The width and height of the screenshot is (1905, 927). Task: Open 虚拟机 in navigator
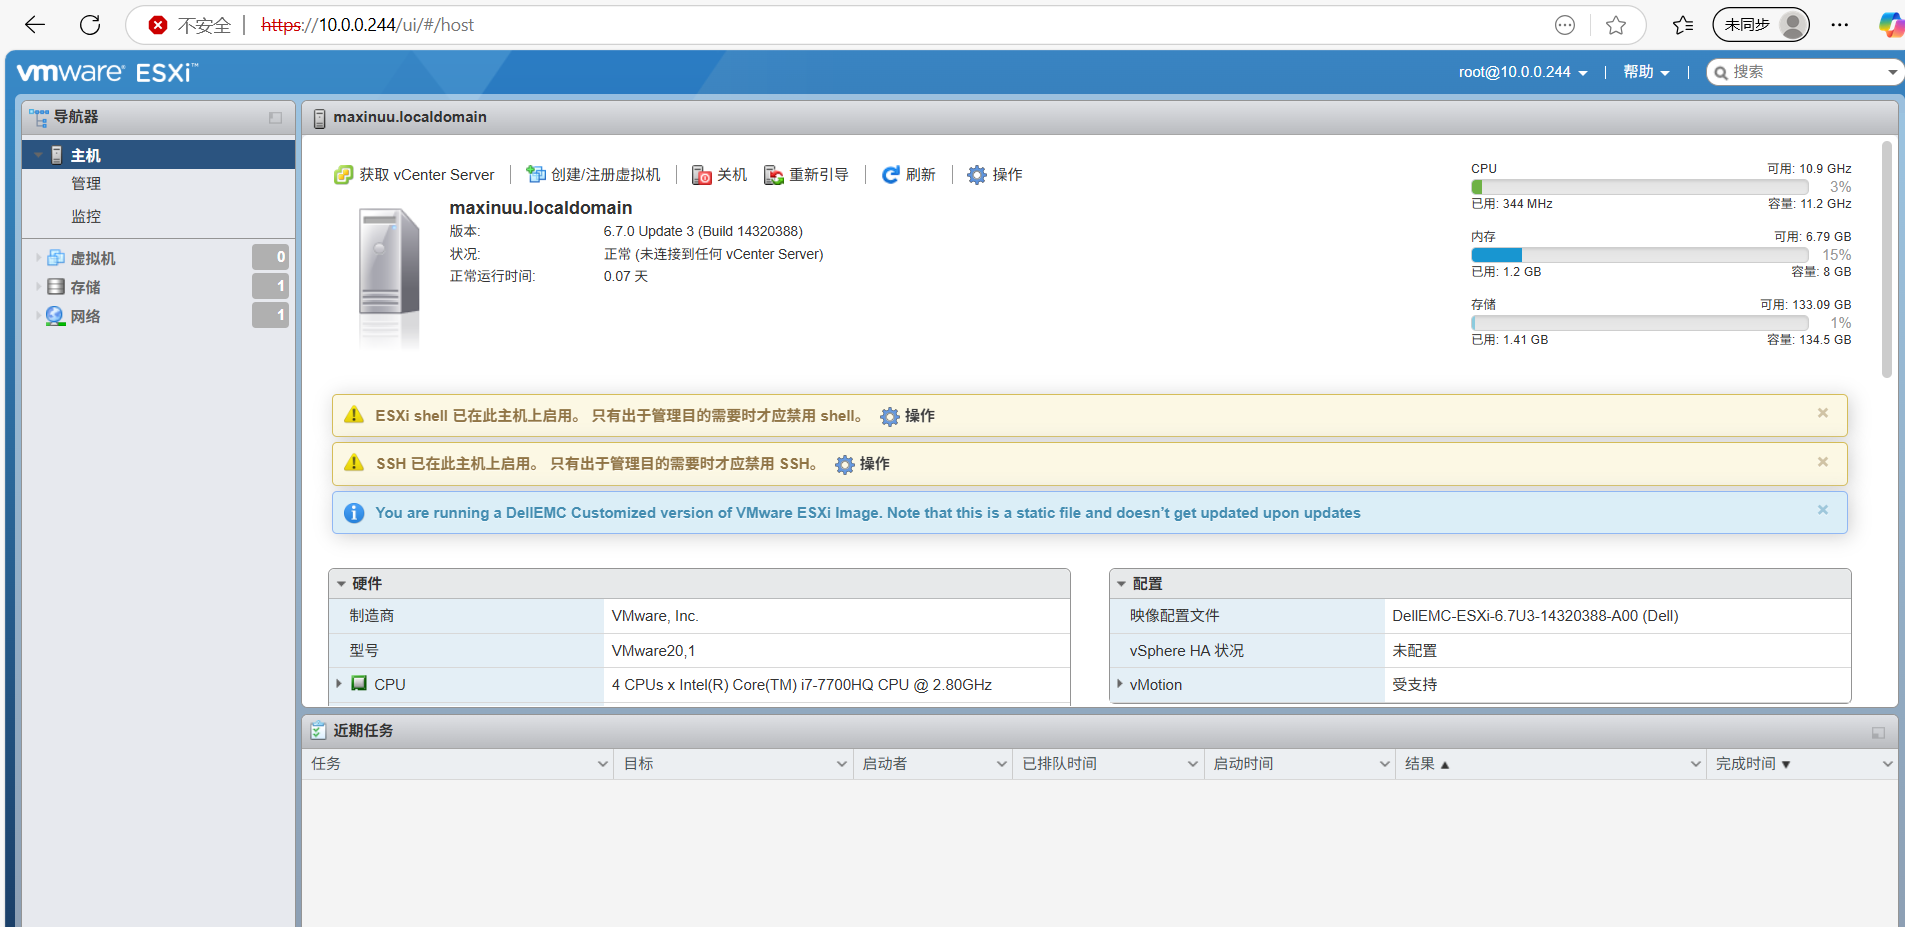[93, 258]
